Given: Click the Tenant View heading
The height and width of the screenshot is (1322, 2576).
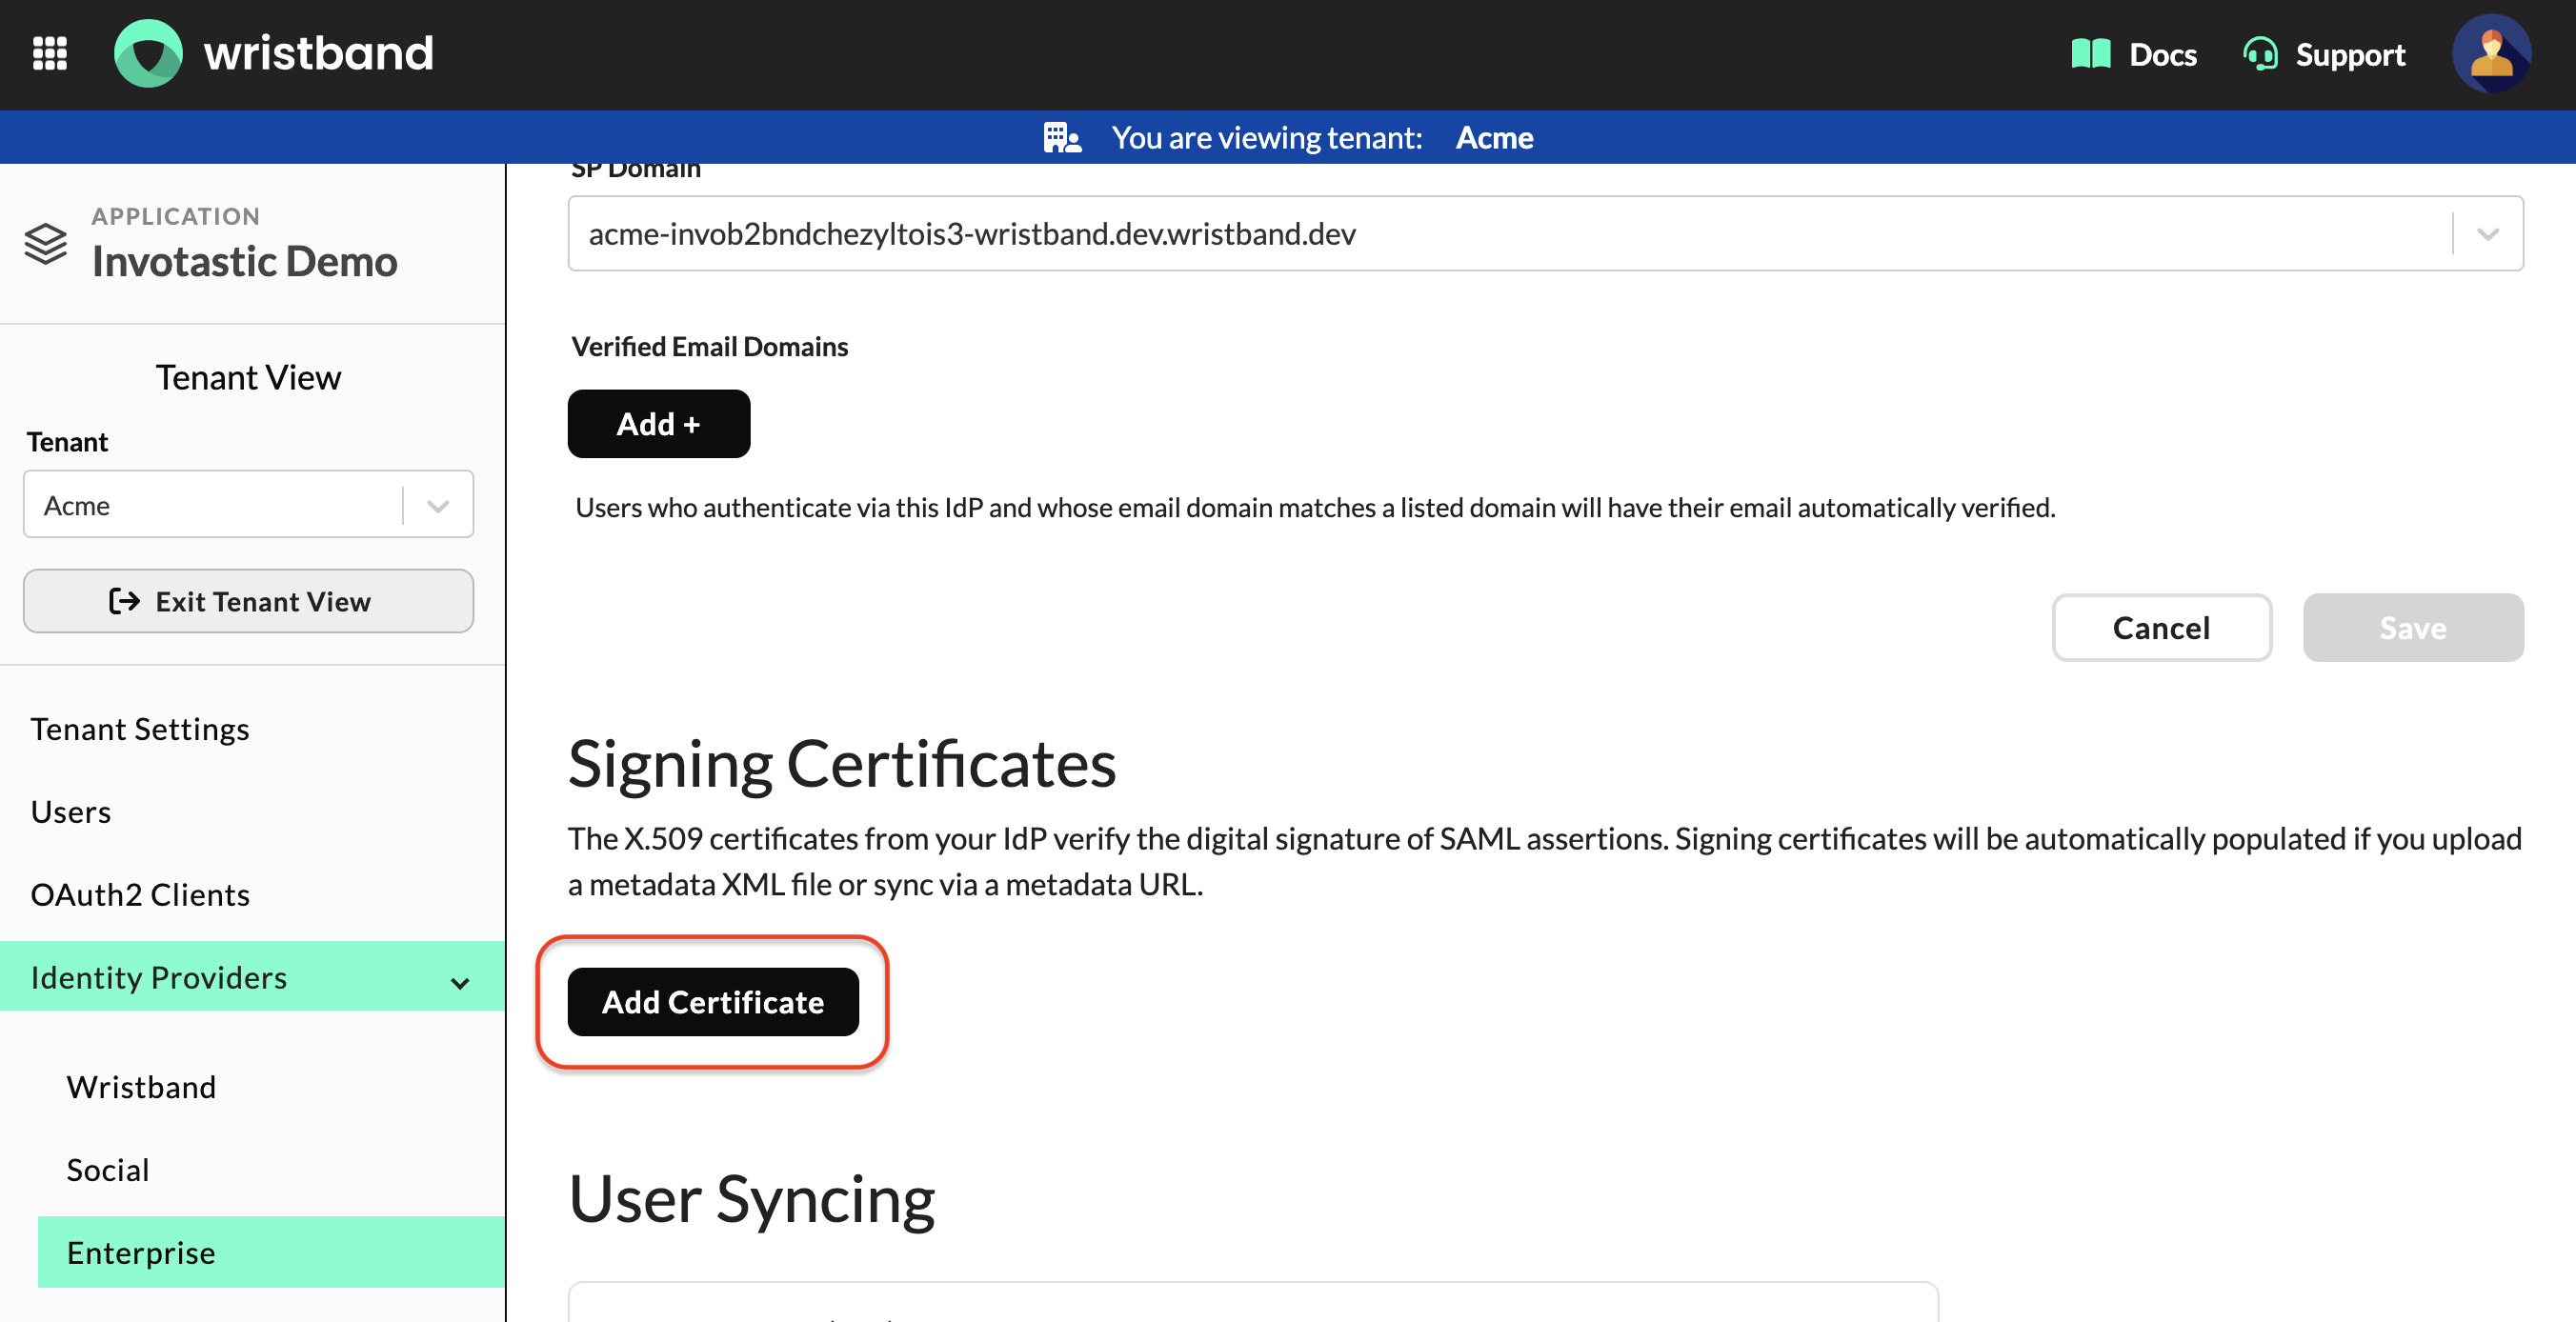Looking at the screenshot, I should 248,377.
